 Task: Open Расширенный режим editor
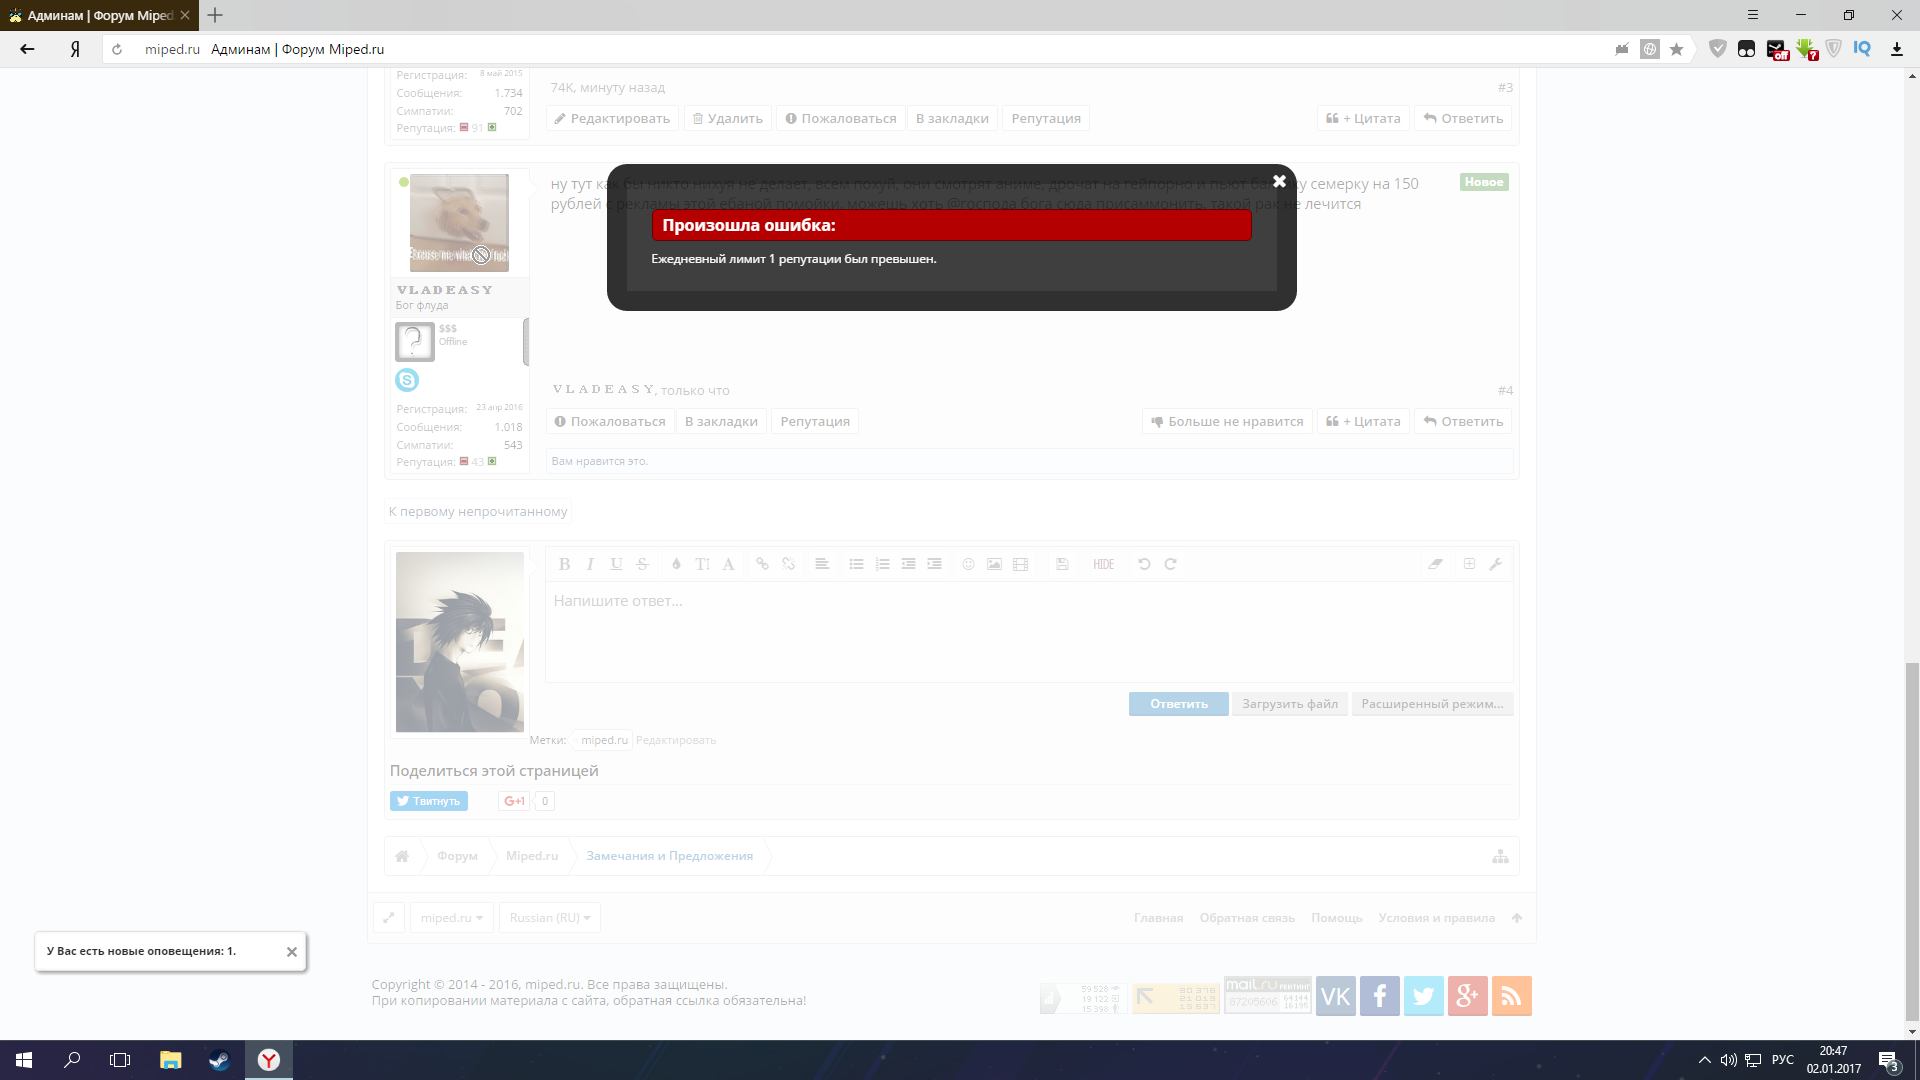pos(1432,704)
